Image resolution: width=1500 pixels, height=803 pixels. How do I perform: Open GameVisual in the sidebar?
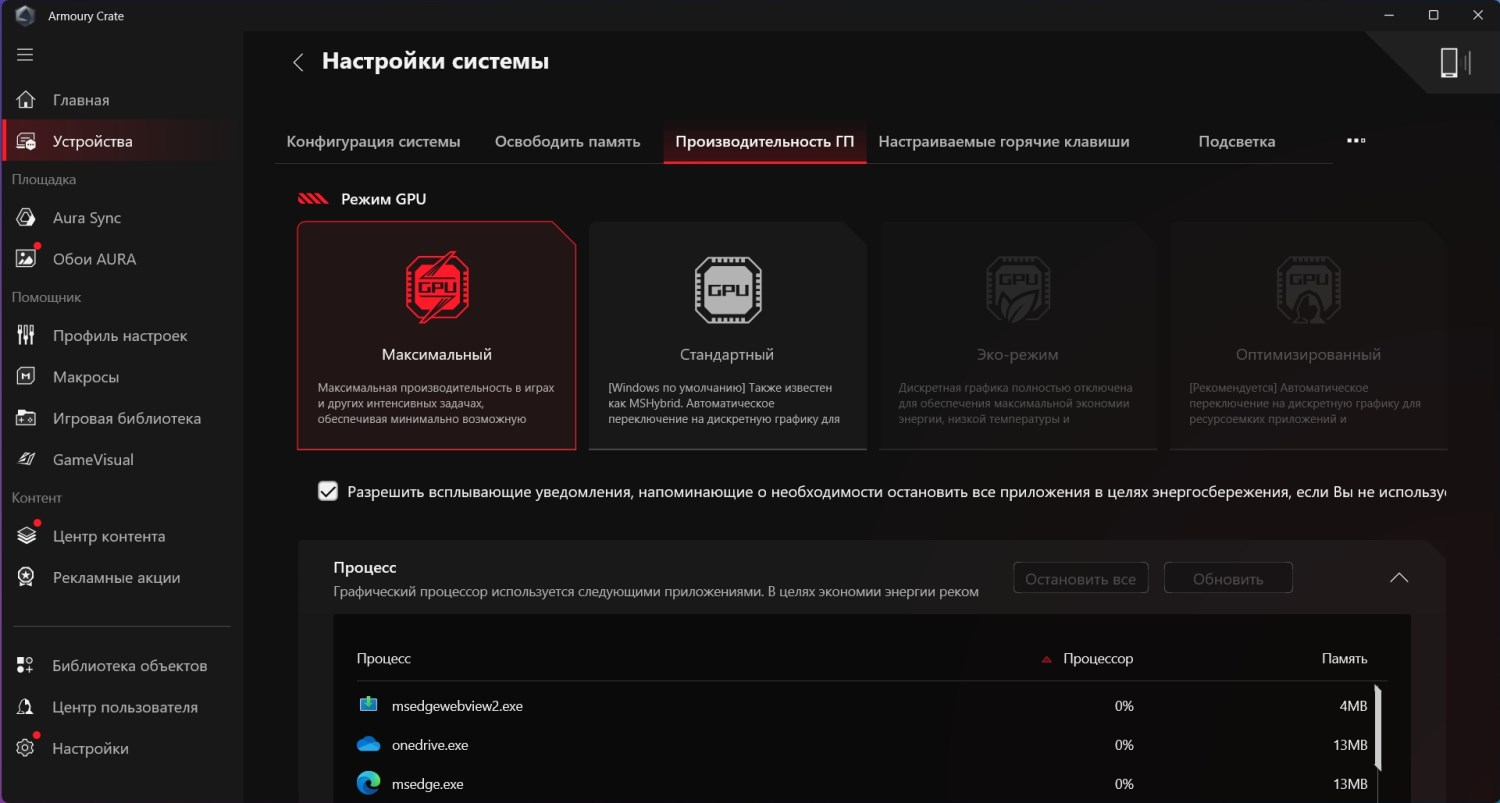click(122, 460)
